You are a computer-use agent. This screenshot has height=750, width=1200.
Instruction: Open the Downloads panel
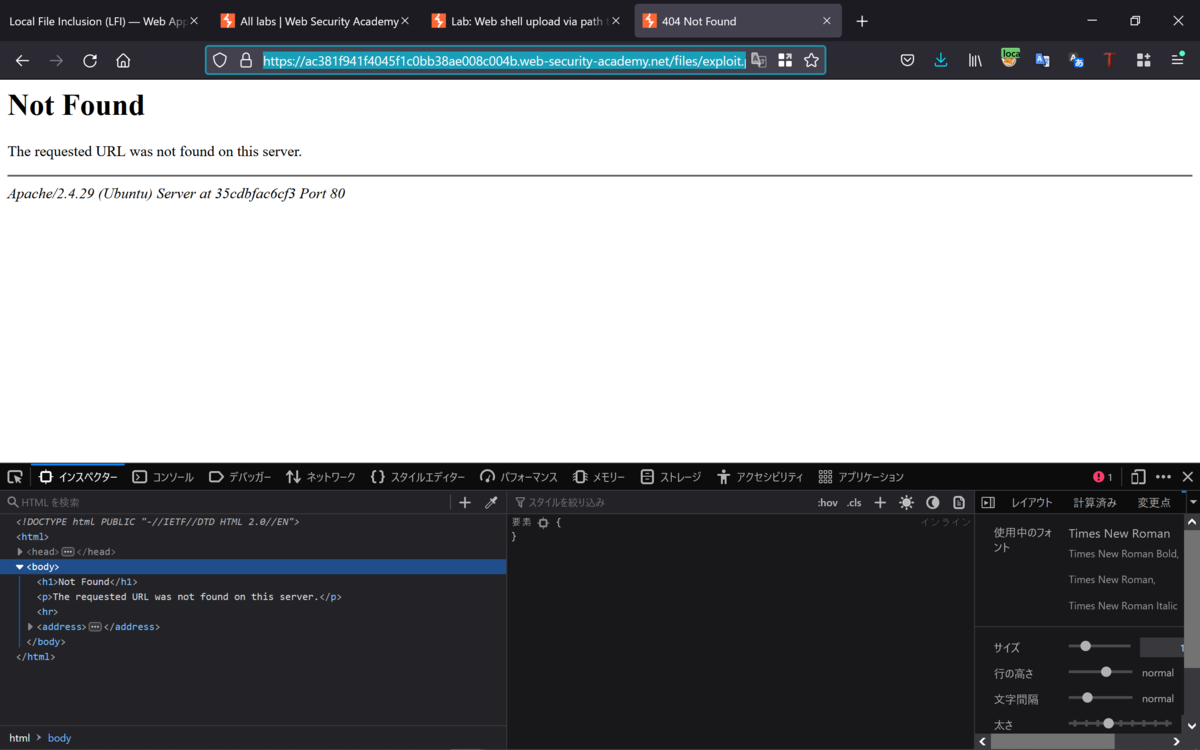pyautogui.click(x=941, y=60)
